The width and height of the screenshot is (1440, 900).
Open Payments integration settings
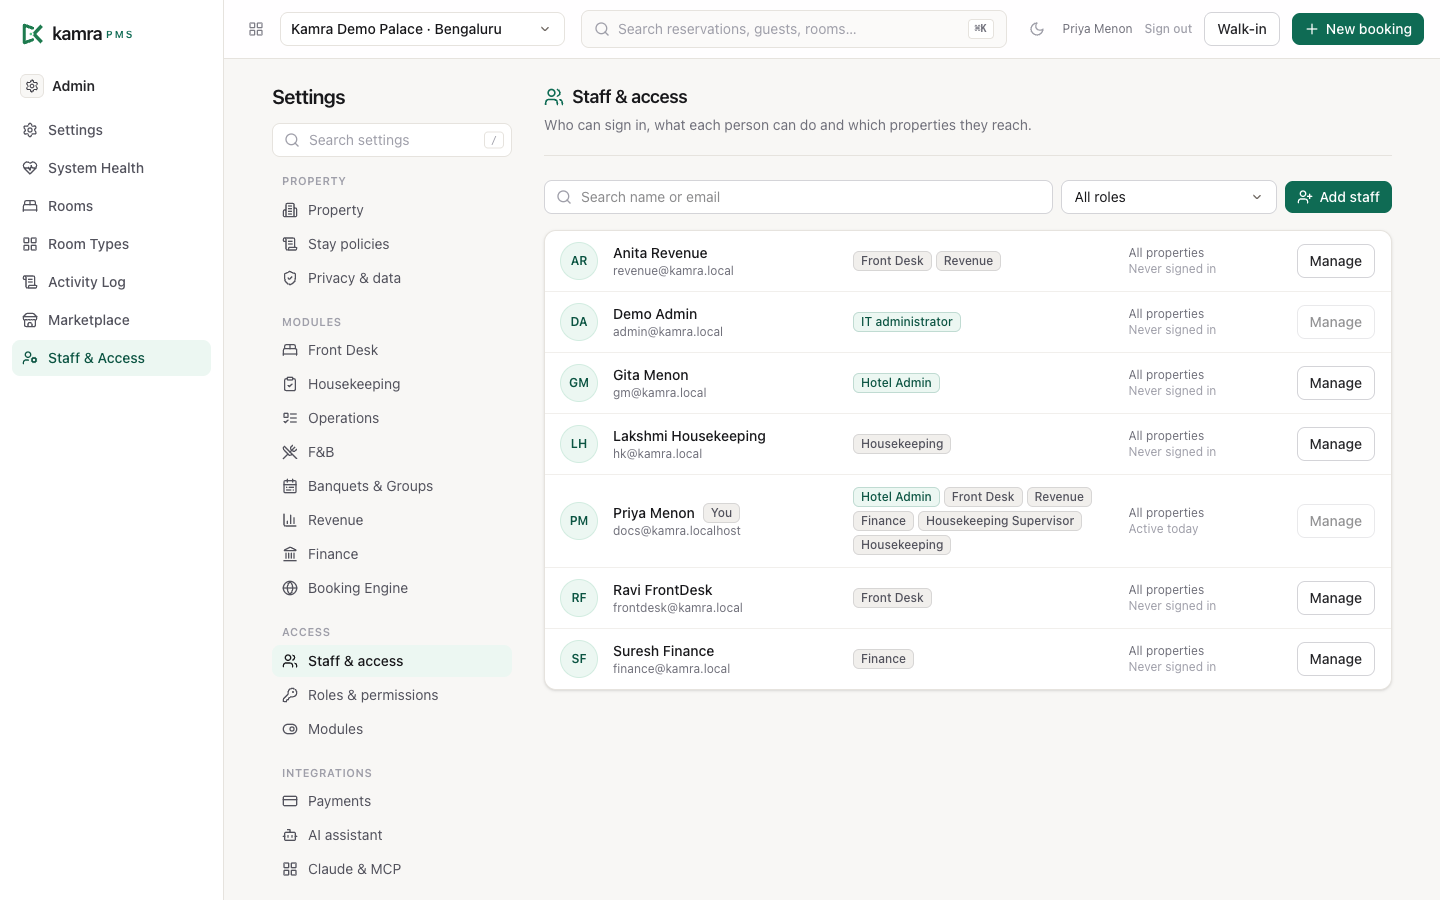(392, 801)
